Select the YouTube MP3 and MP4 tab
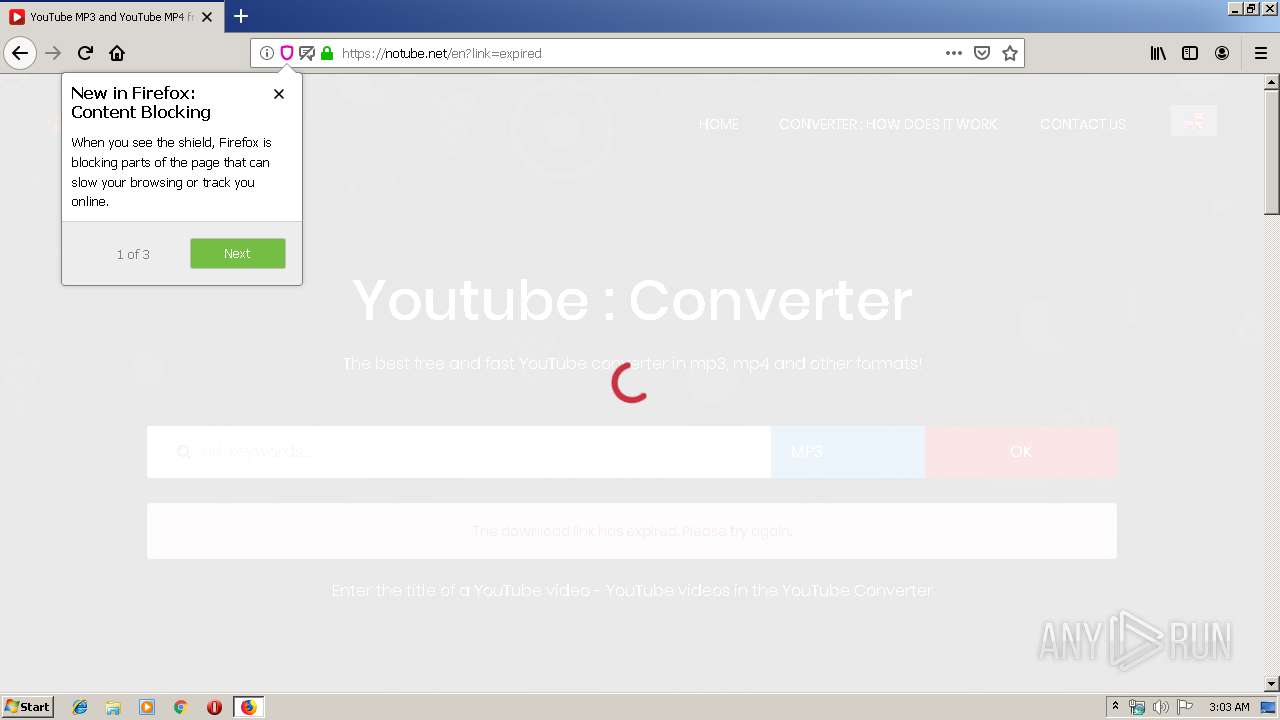Image resolution: width=1280 pixels, height=720 pixels. coord(110,17)
